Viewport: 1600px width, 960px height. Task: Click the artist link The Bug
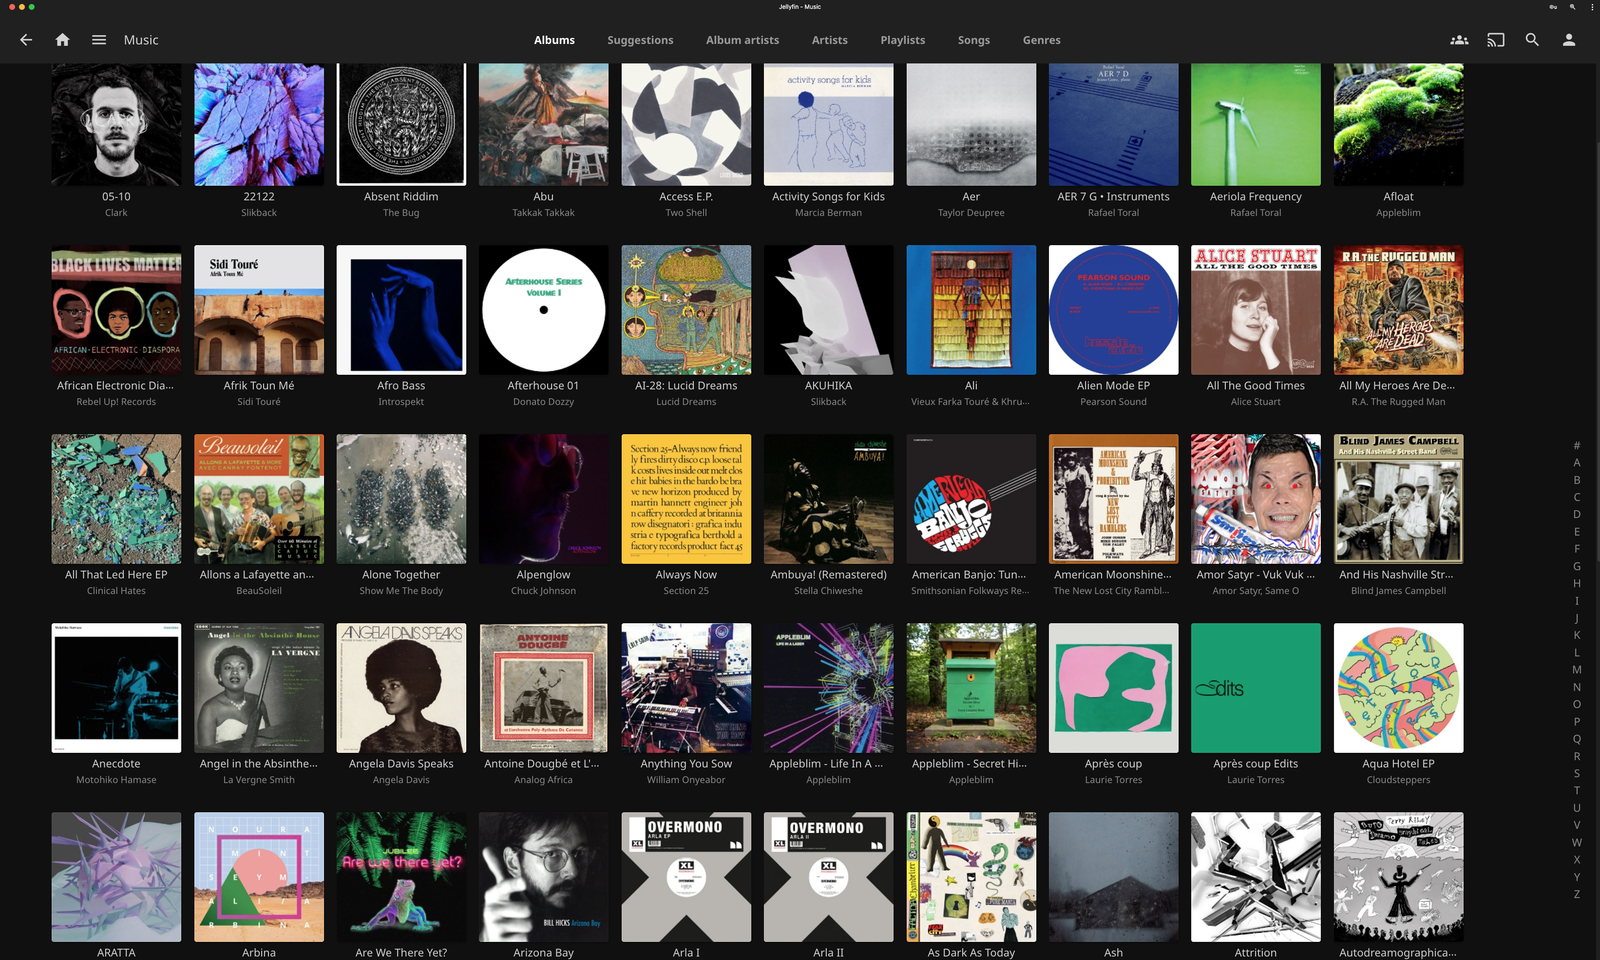coord(401,213)
